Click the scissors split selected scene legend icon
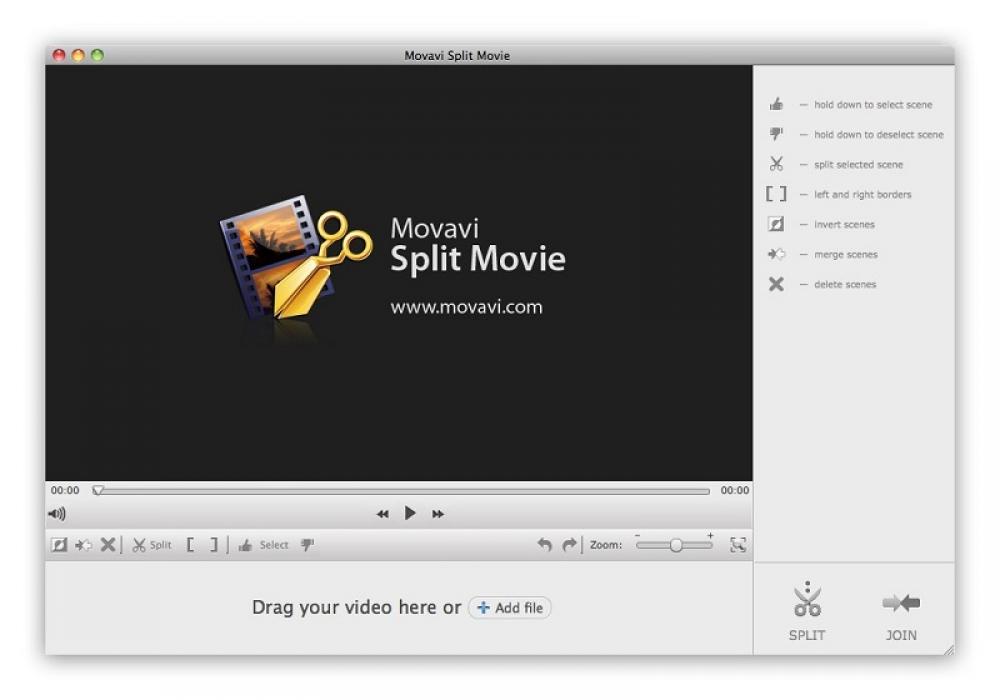1000x700 pixels. click(776, 164)
